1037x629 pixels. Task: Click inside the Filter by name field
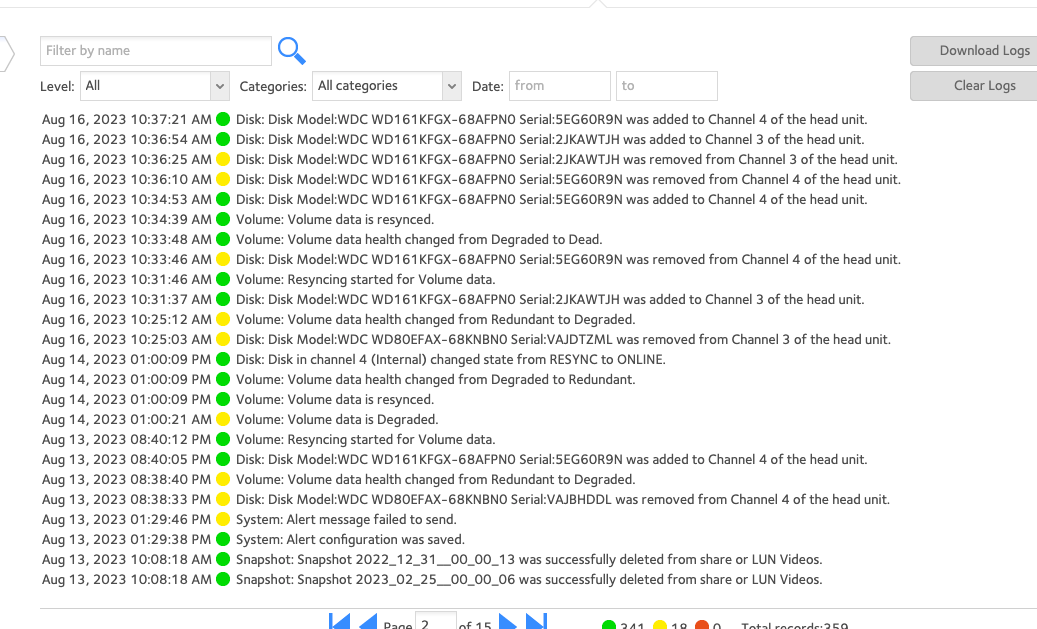(155, 51)
